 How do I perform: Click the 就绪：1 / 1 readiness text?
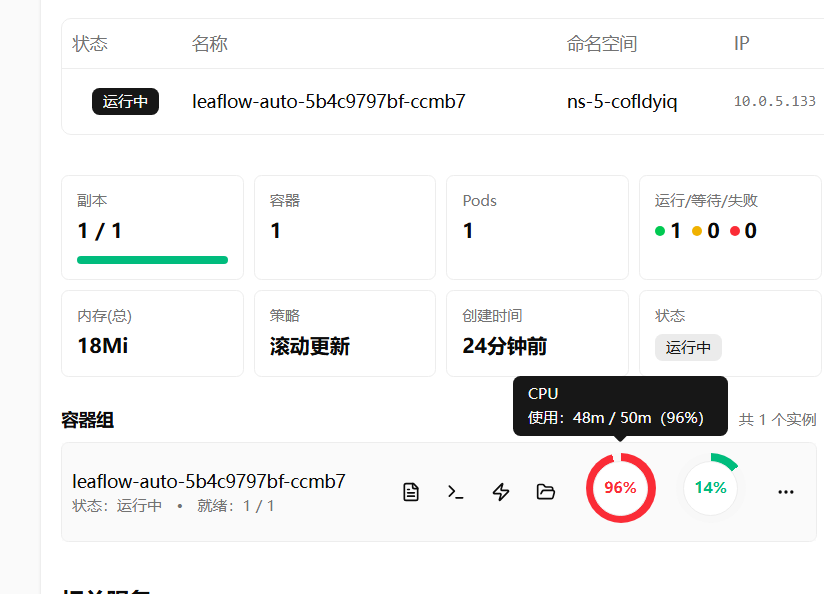[x=235, y=506]
